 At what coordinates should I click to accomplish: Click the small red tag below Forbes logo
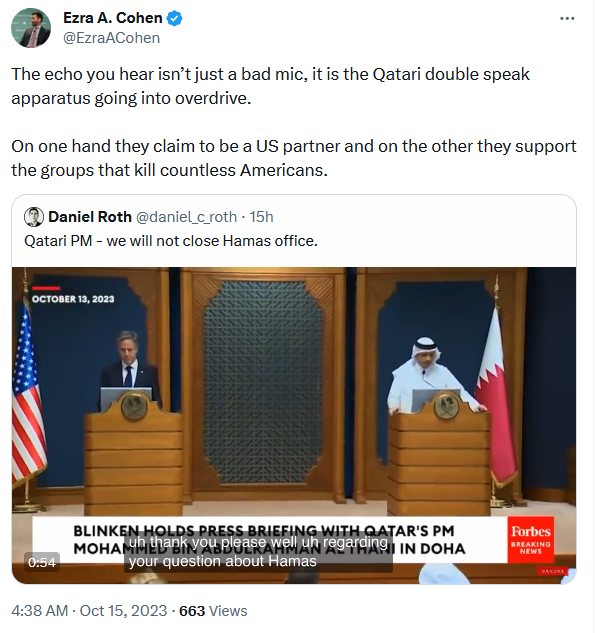tap(553, 571)
